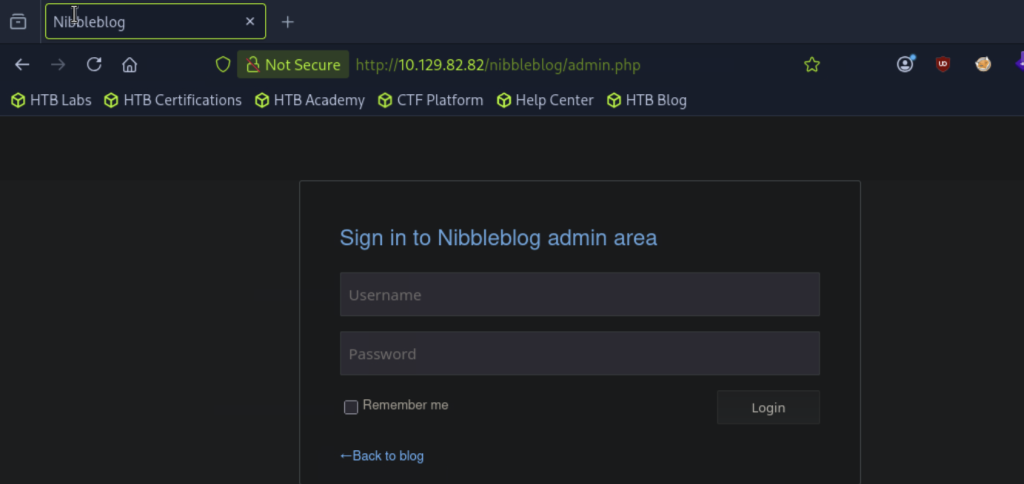Open the HTB Labs bookmark

click(51, 101)
